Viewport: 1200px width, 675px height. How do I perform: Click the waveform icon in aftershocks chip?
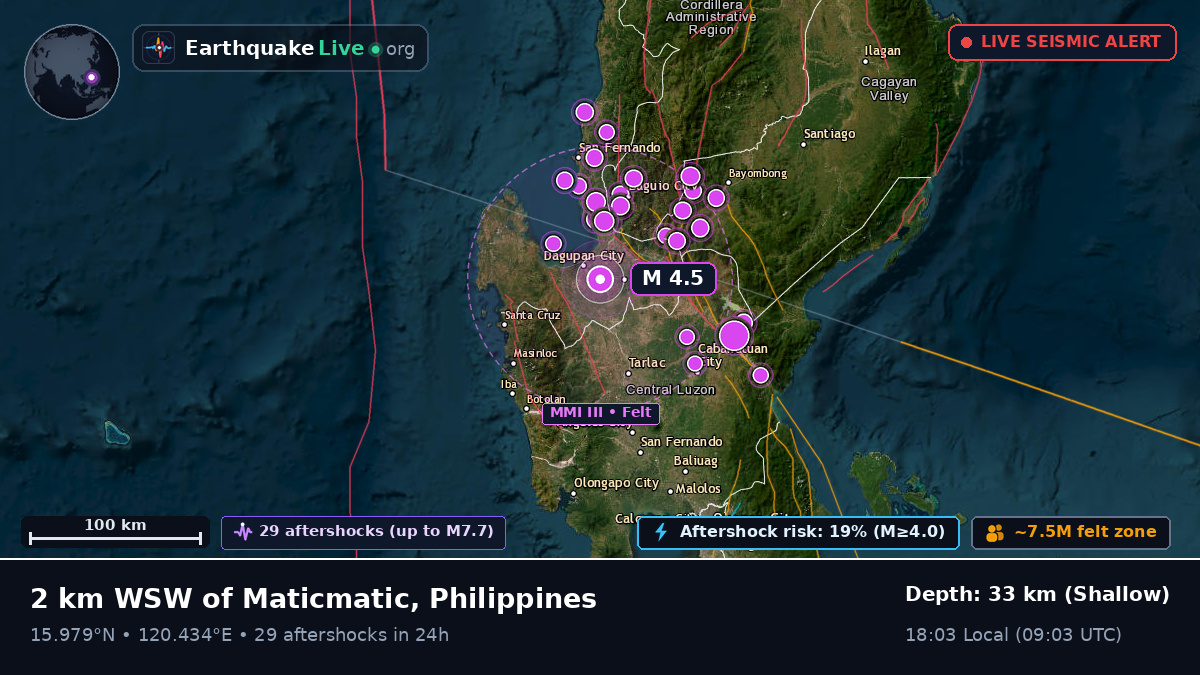coord(243,532)
